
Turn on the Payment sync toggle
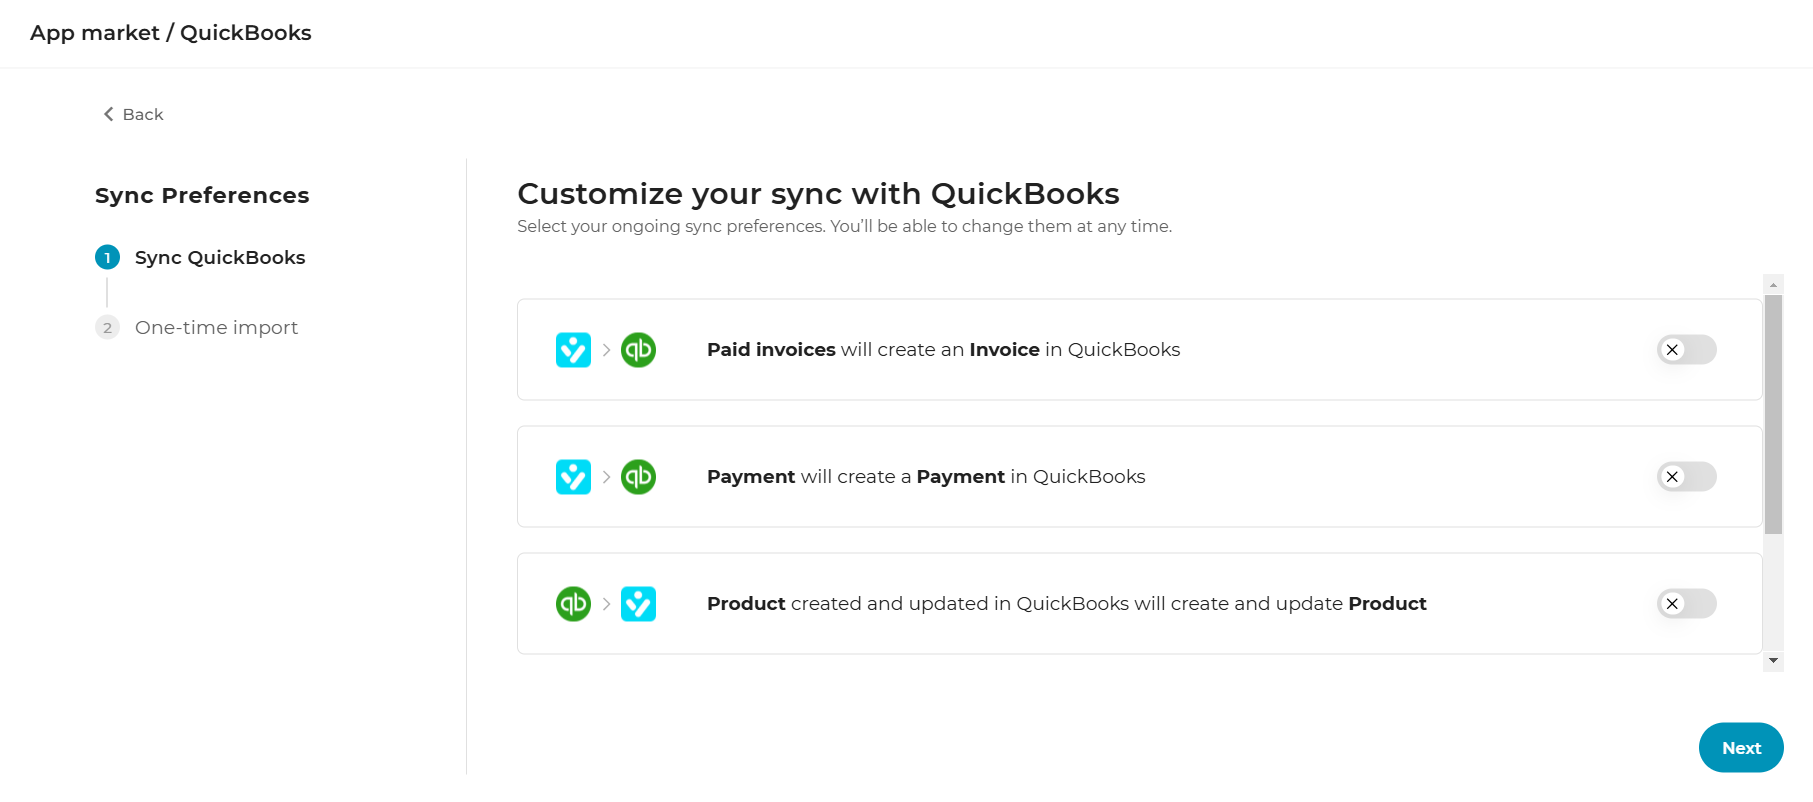coord(1686,477)
